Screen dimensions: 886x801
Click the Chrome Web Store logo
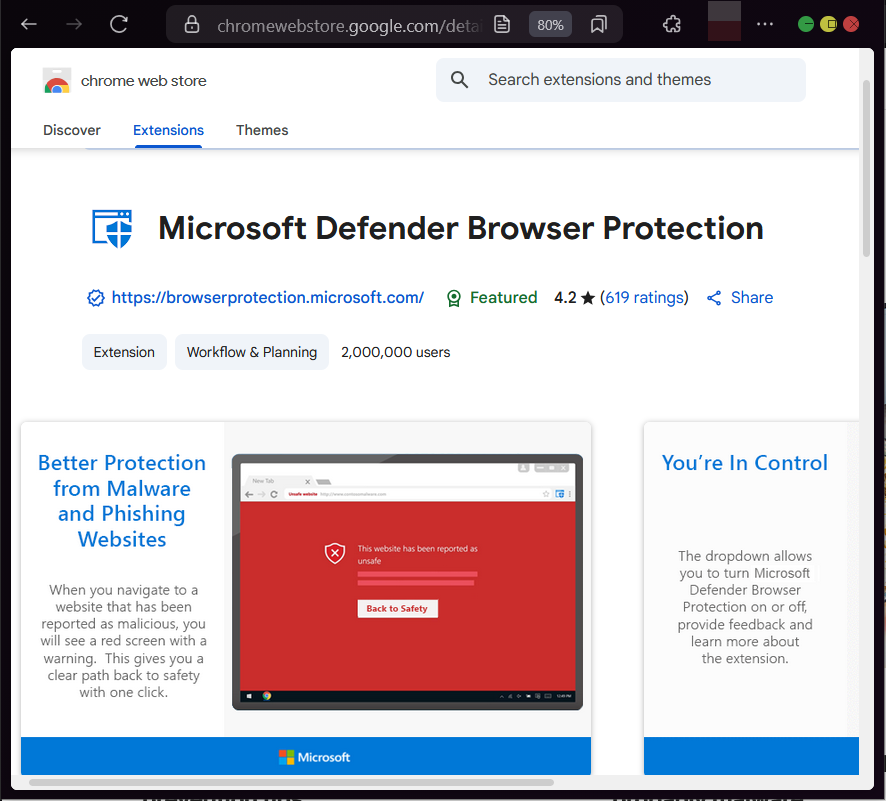click(57, 81)
